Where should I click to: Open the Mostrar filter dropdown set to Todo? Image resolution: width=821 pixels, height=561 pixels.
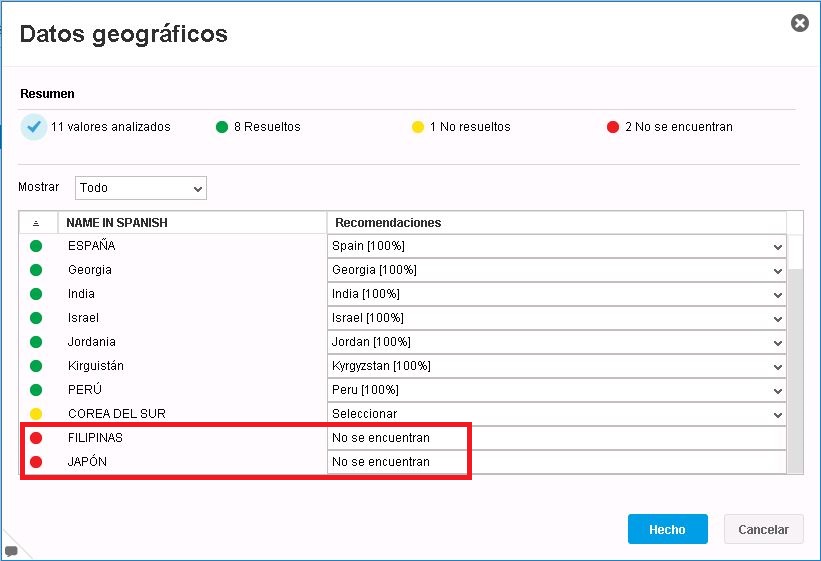click(141, 188)
